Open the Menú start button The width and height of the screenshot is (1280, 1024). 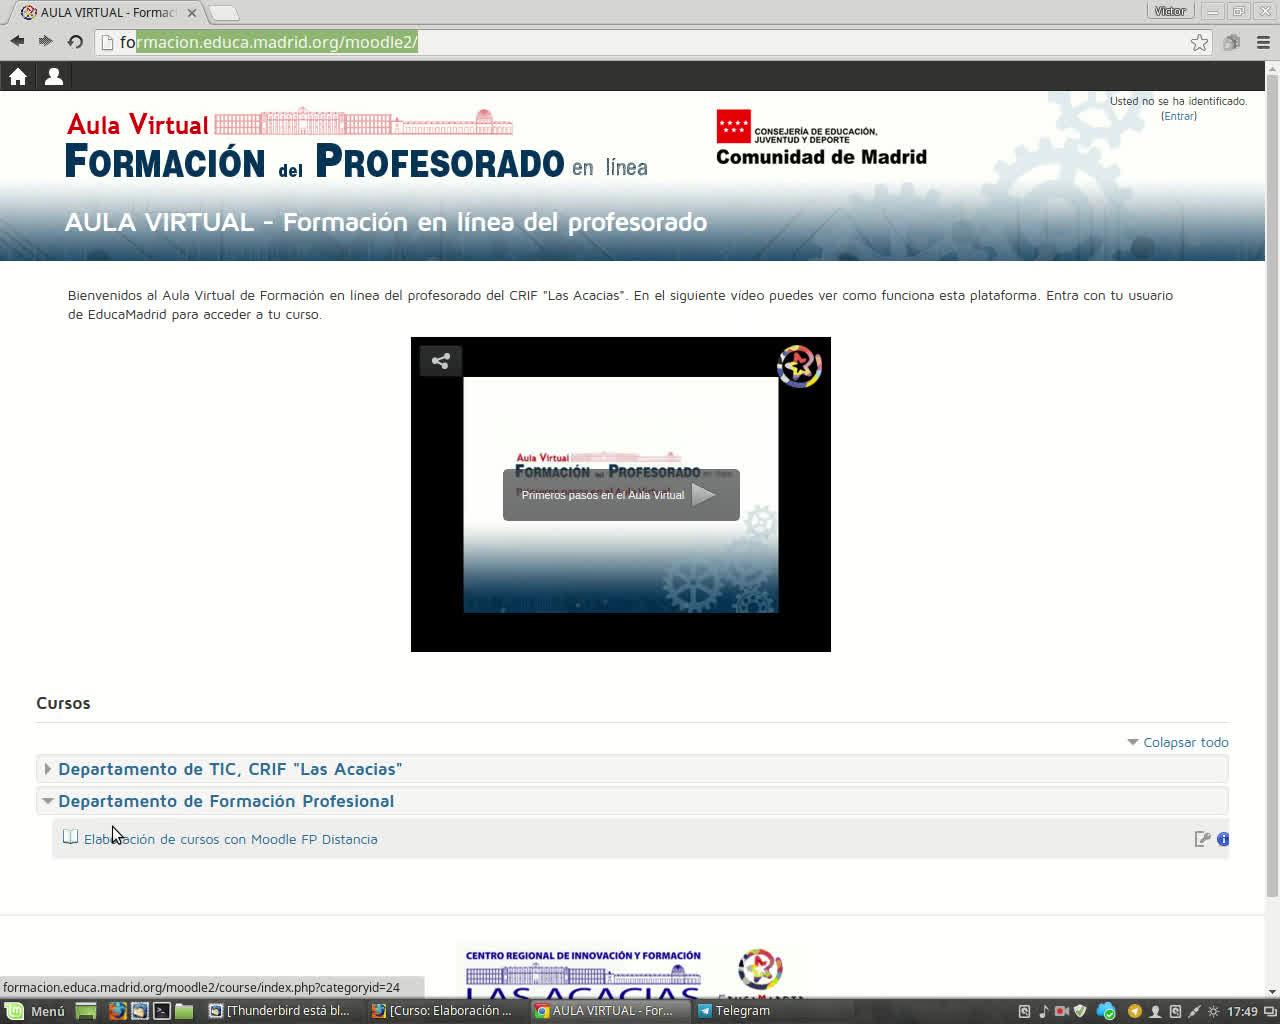pos(36,1011)
